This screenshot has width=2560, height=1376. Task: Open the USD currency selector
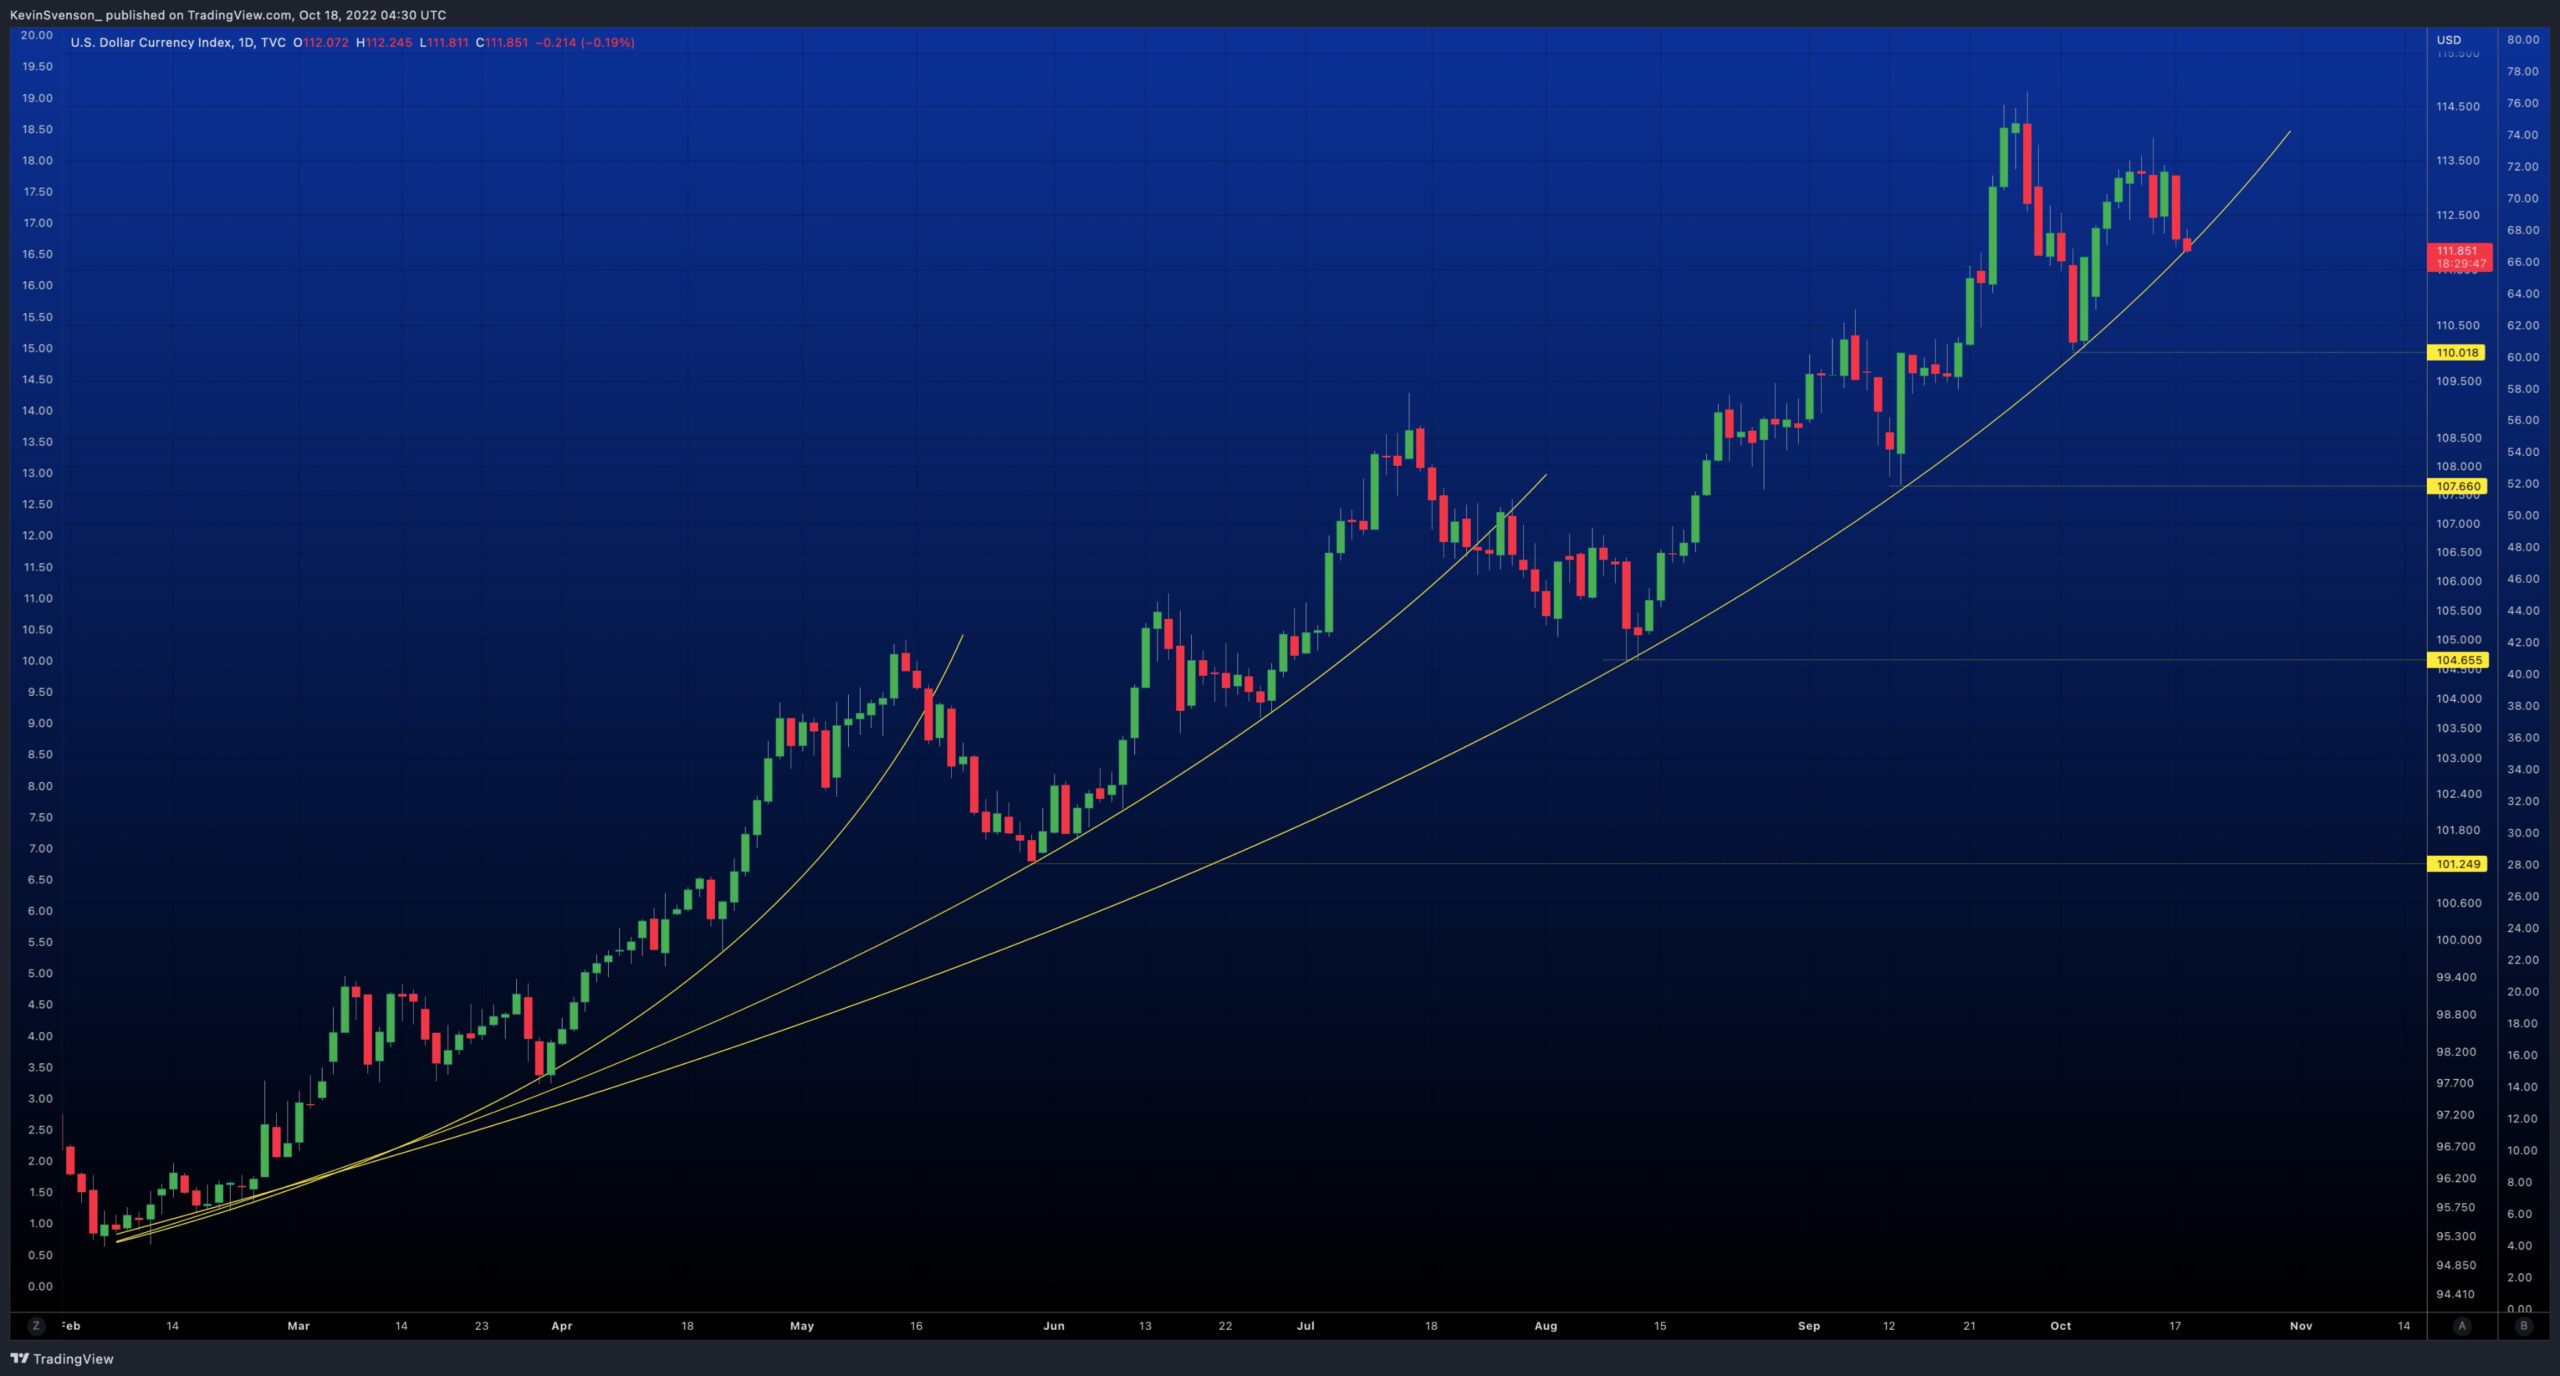click(x=2449, y=40)
